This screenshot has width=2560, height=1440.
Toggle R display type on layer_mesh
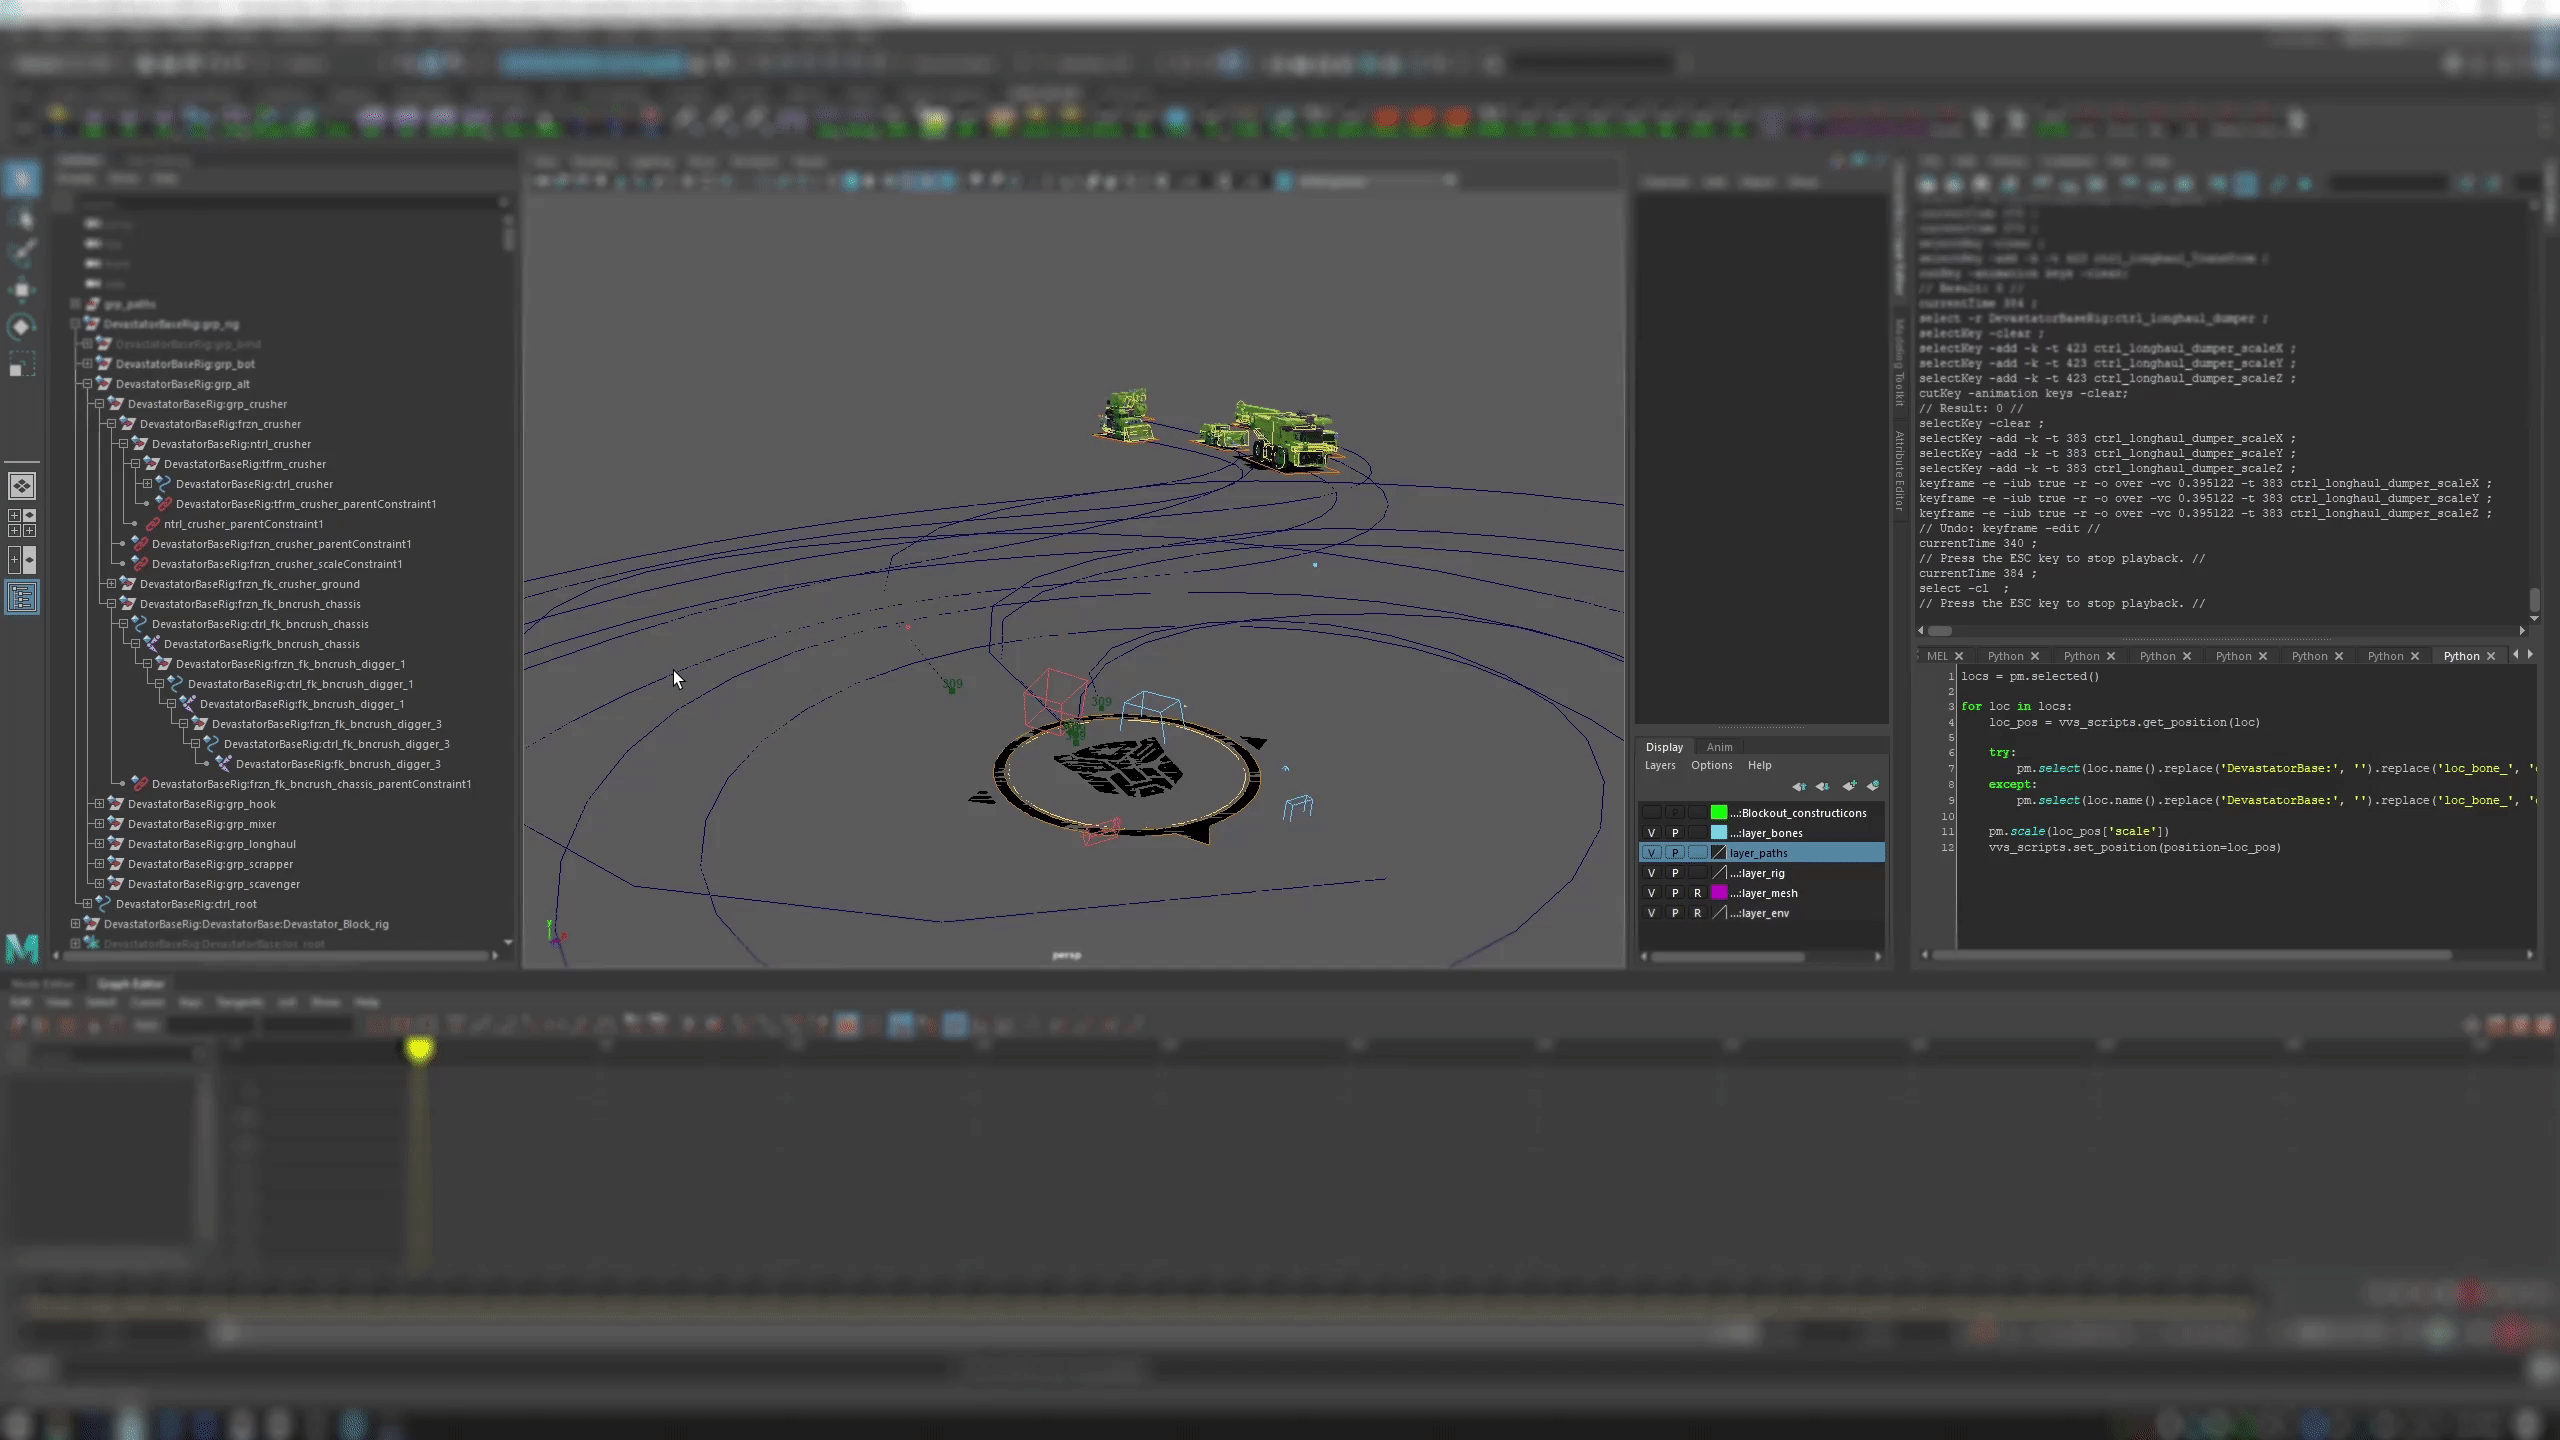click(x=1697, y=893)
